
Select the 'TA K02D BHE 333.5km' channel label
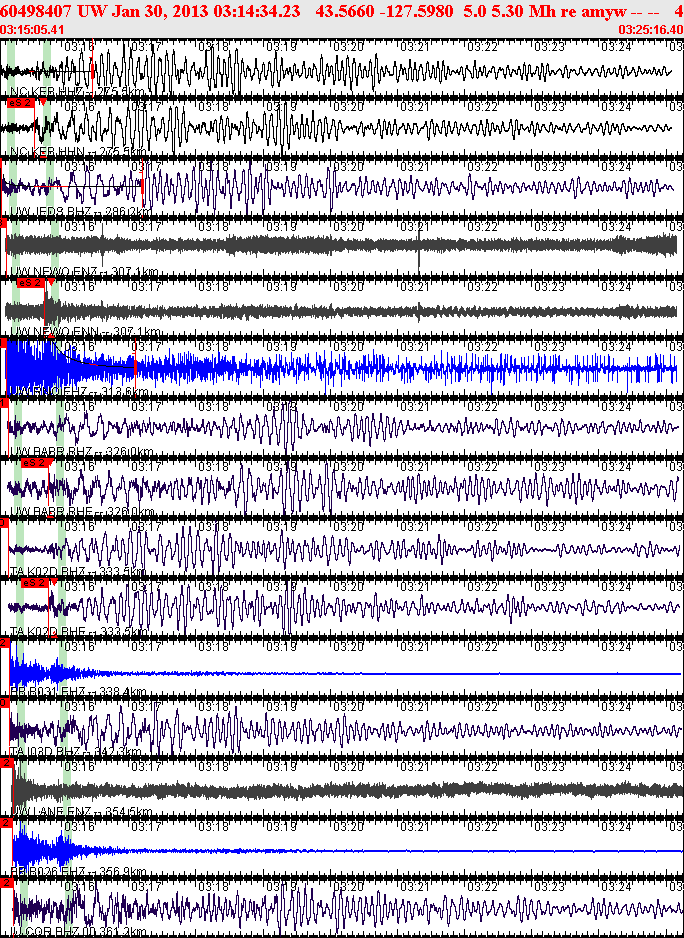click(x=78, y=631)
